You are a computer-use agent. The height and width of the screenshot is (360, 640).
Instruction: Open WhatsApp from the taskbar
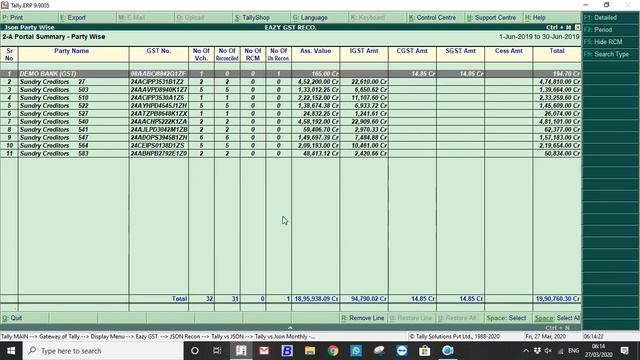356,351
